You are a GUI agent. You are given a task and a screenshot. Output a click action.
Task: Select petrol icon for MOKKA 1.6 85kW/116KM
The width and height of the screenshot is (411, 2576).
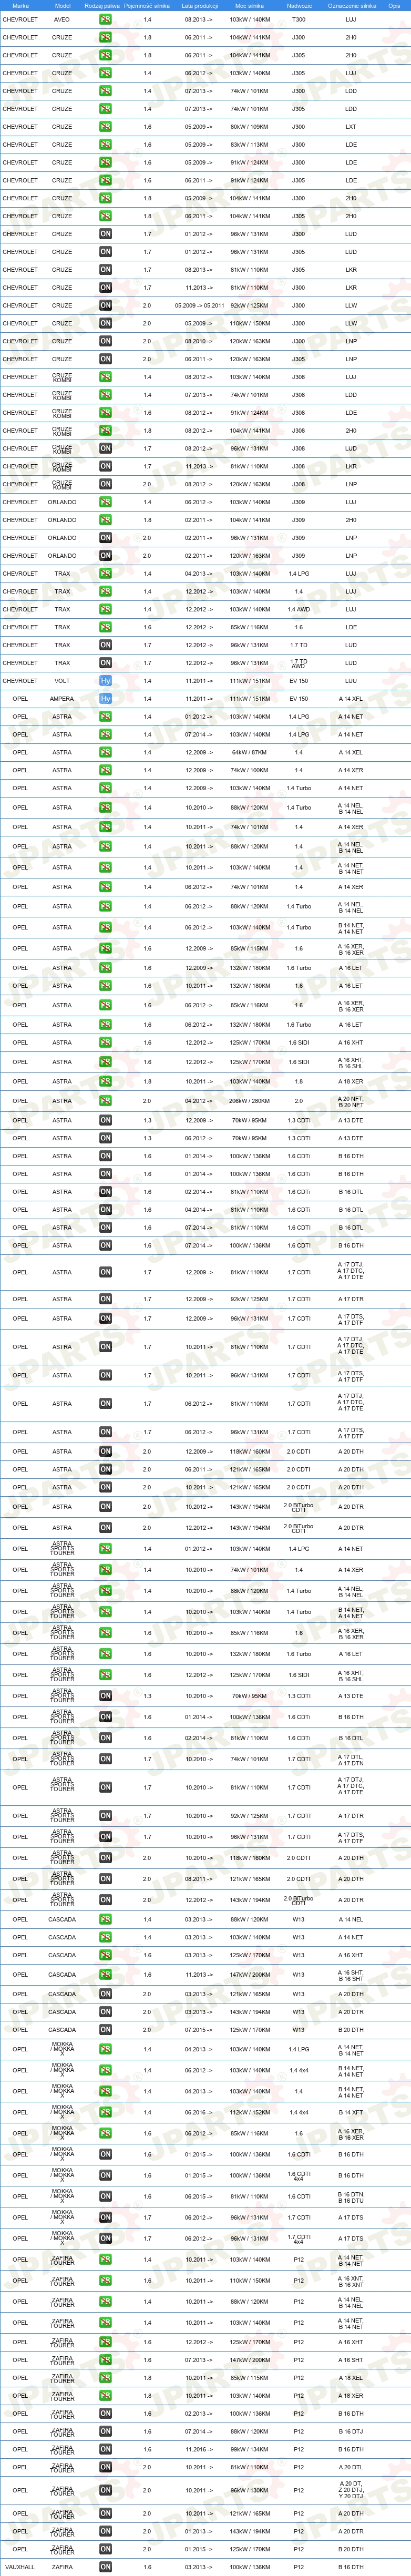105,2134
